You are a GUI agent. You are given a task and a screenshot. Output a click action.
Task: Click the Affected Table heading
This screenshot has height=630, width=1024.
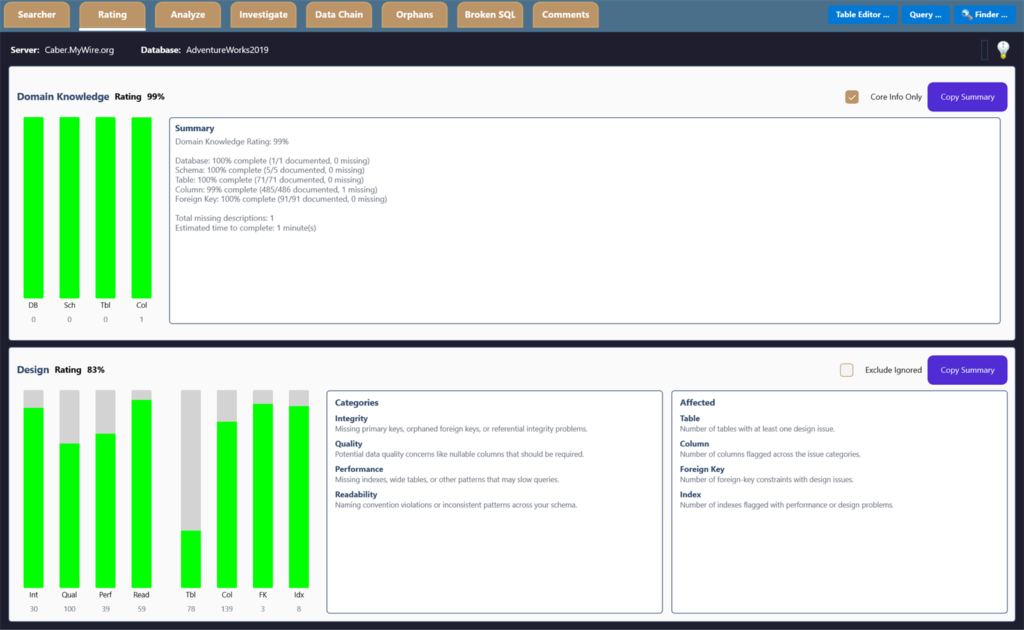pyautogui.click(x=690, y=418)
